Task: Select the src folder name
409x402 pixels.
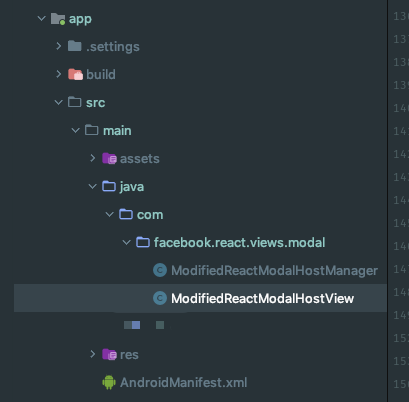Action: [x=96, y=103]
